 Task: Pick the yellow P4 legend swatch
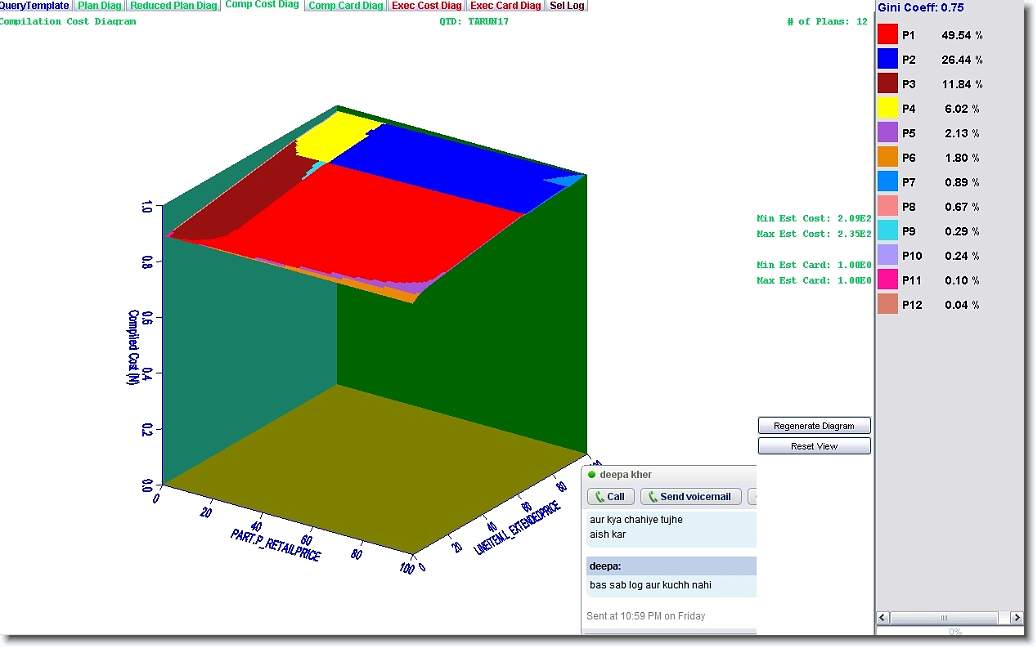tap(888, 108)
